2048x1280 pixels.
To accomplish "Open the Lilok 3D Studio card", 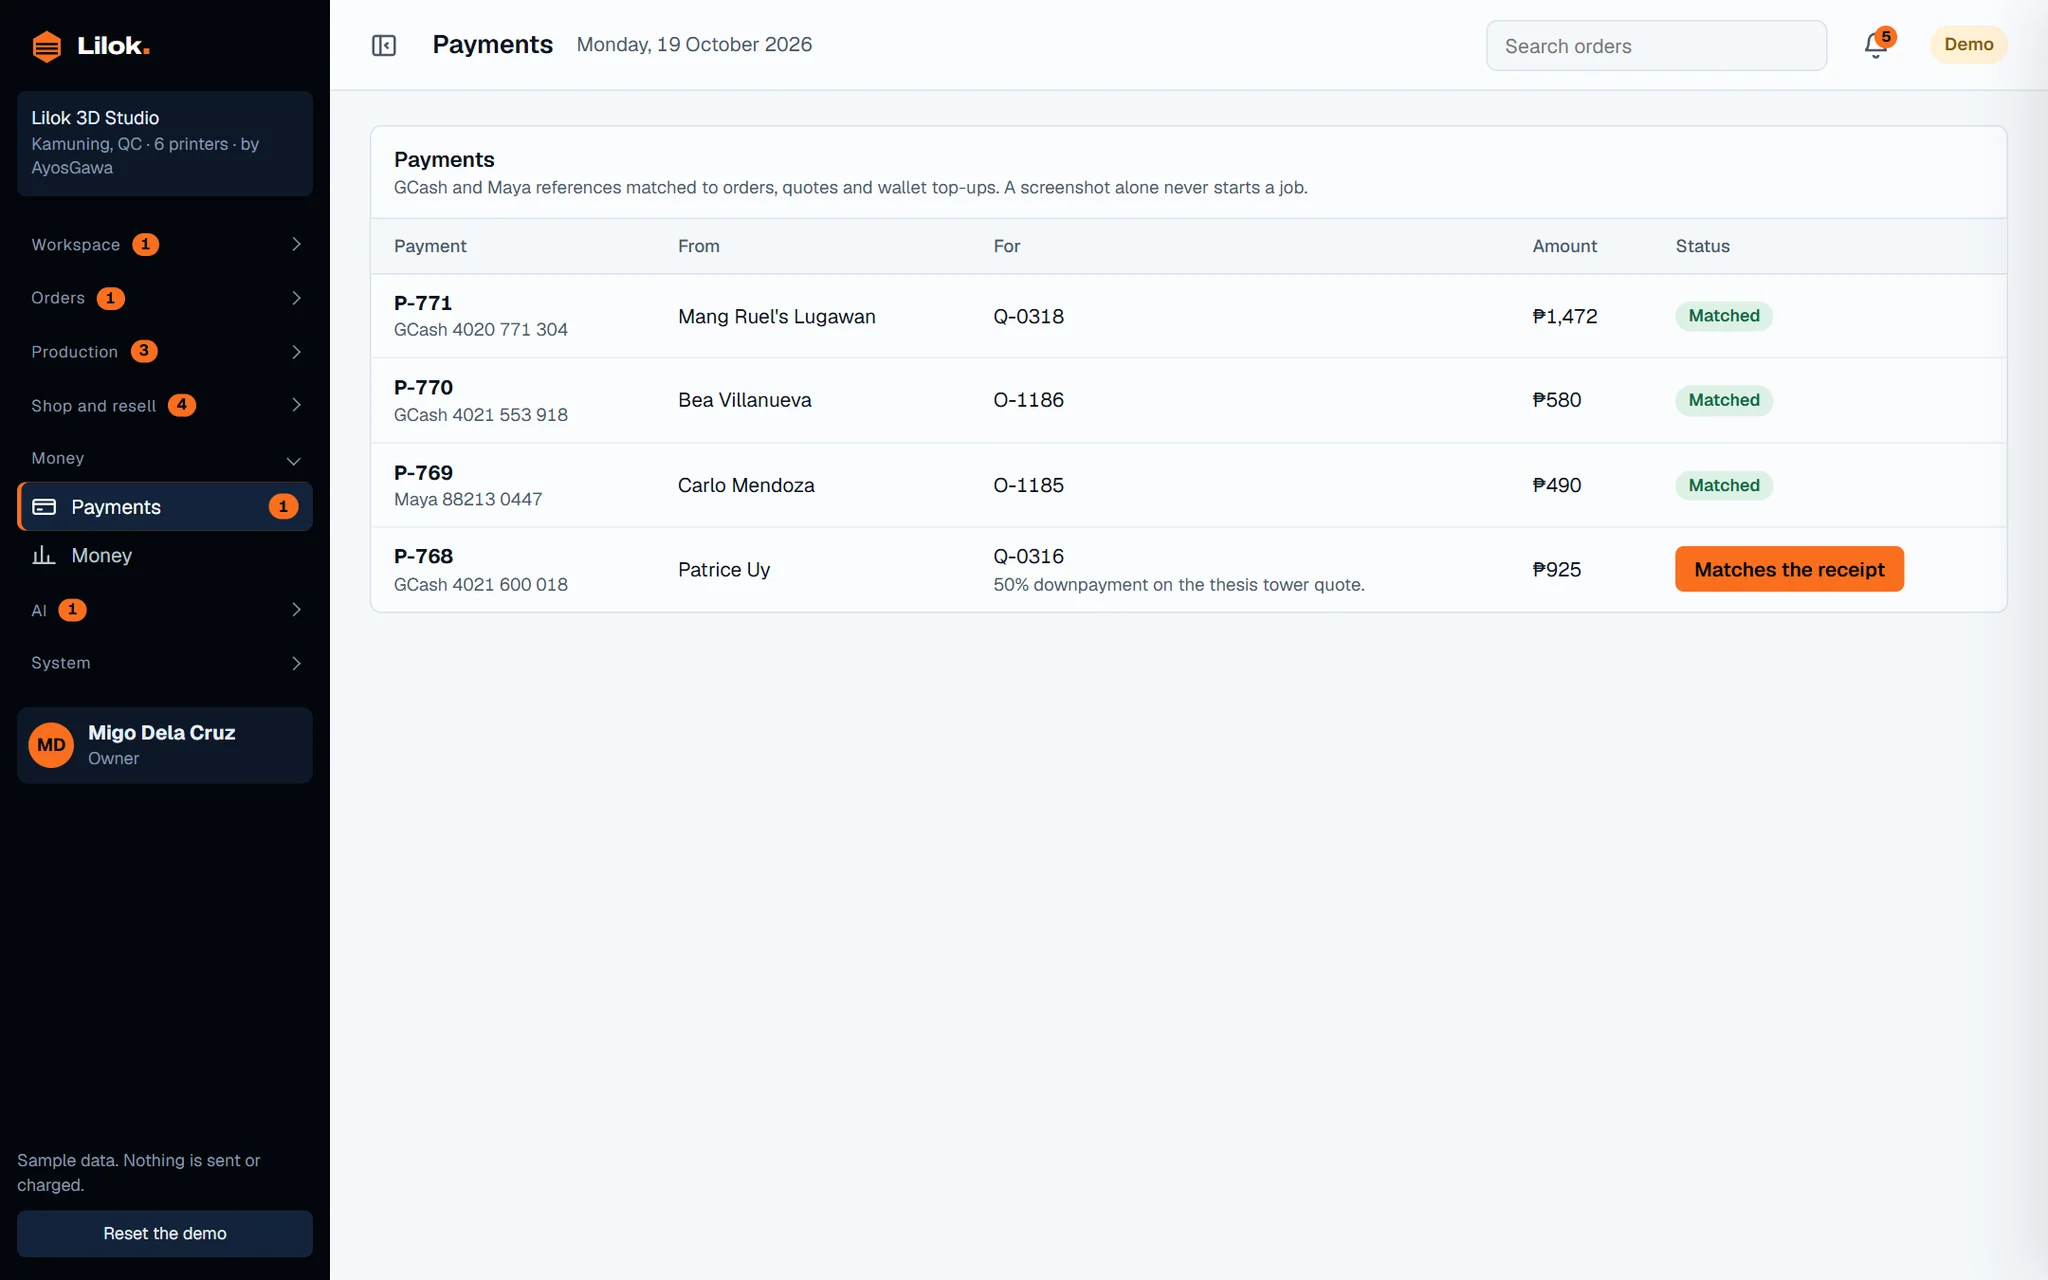I will [165, 143].
